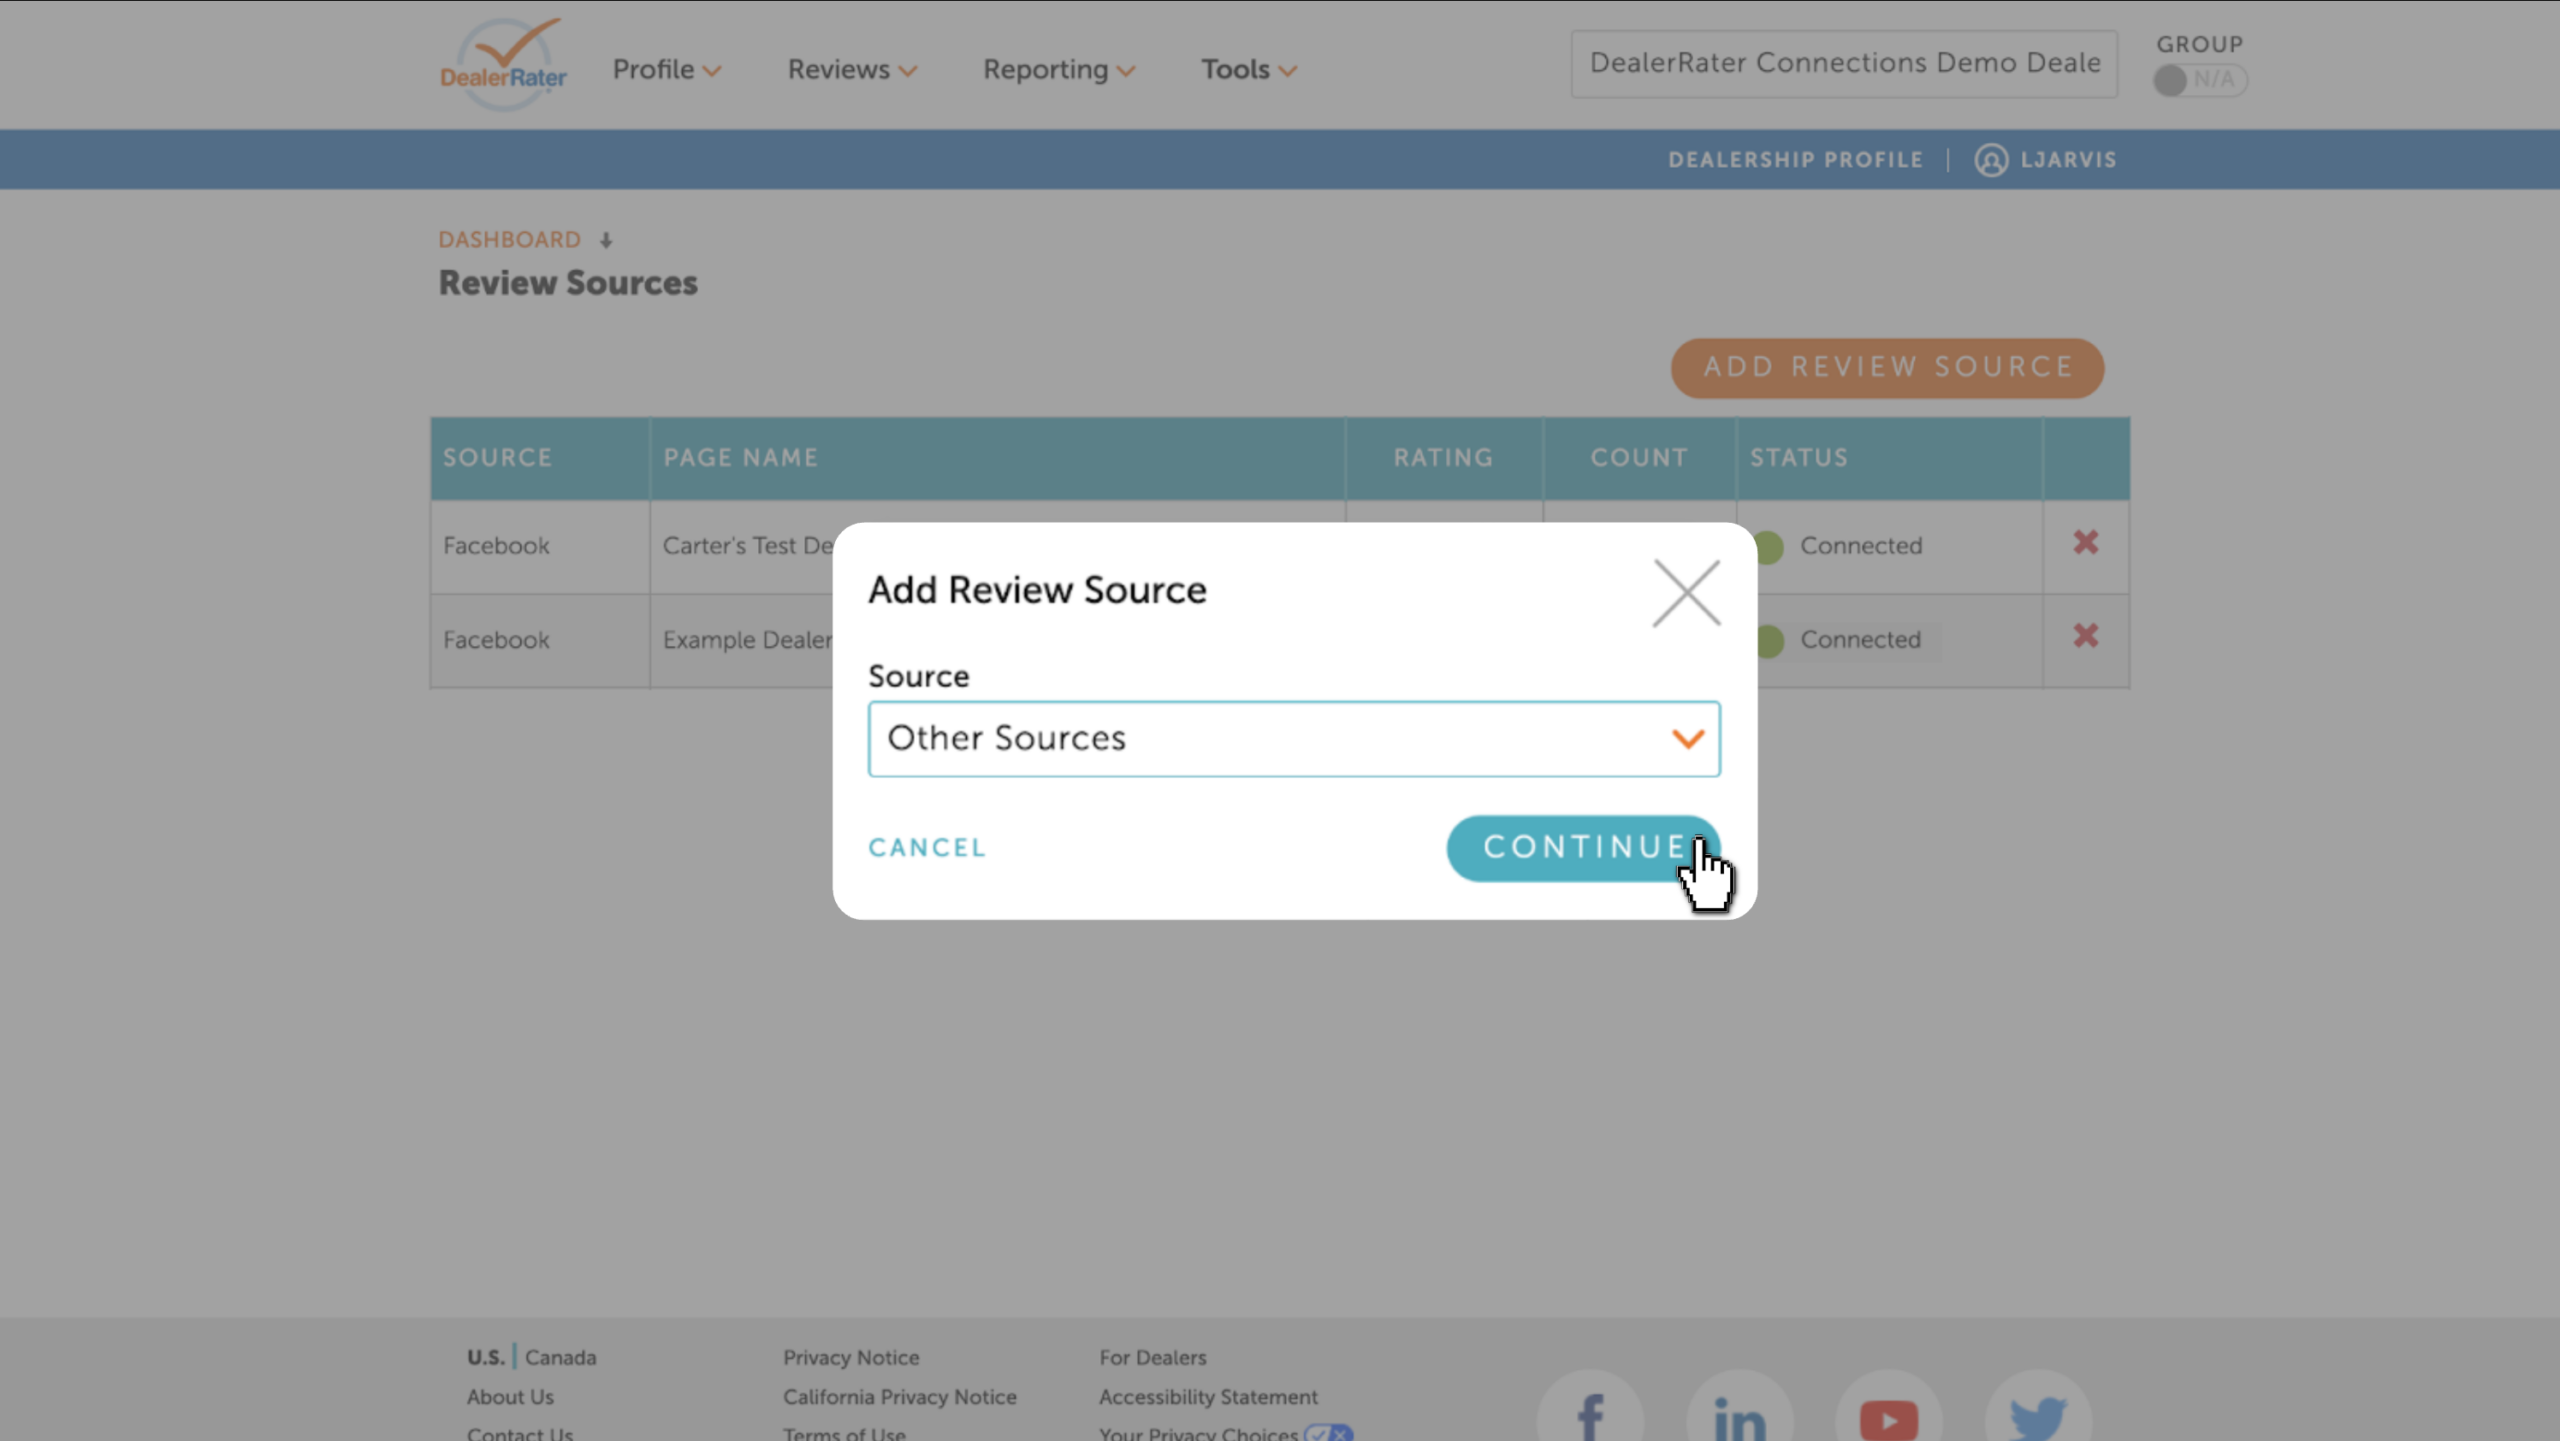Go to the DASHBOARD breadcrumb
This screenshot has height=1441, width=2560.
509,240
